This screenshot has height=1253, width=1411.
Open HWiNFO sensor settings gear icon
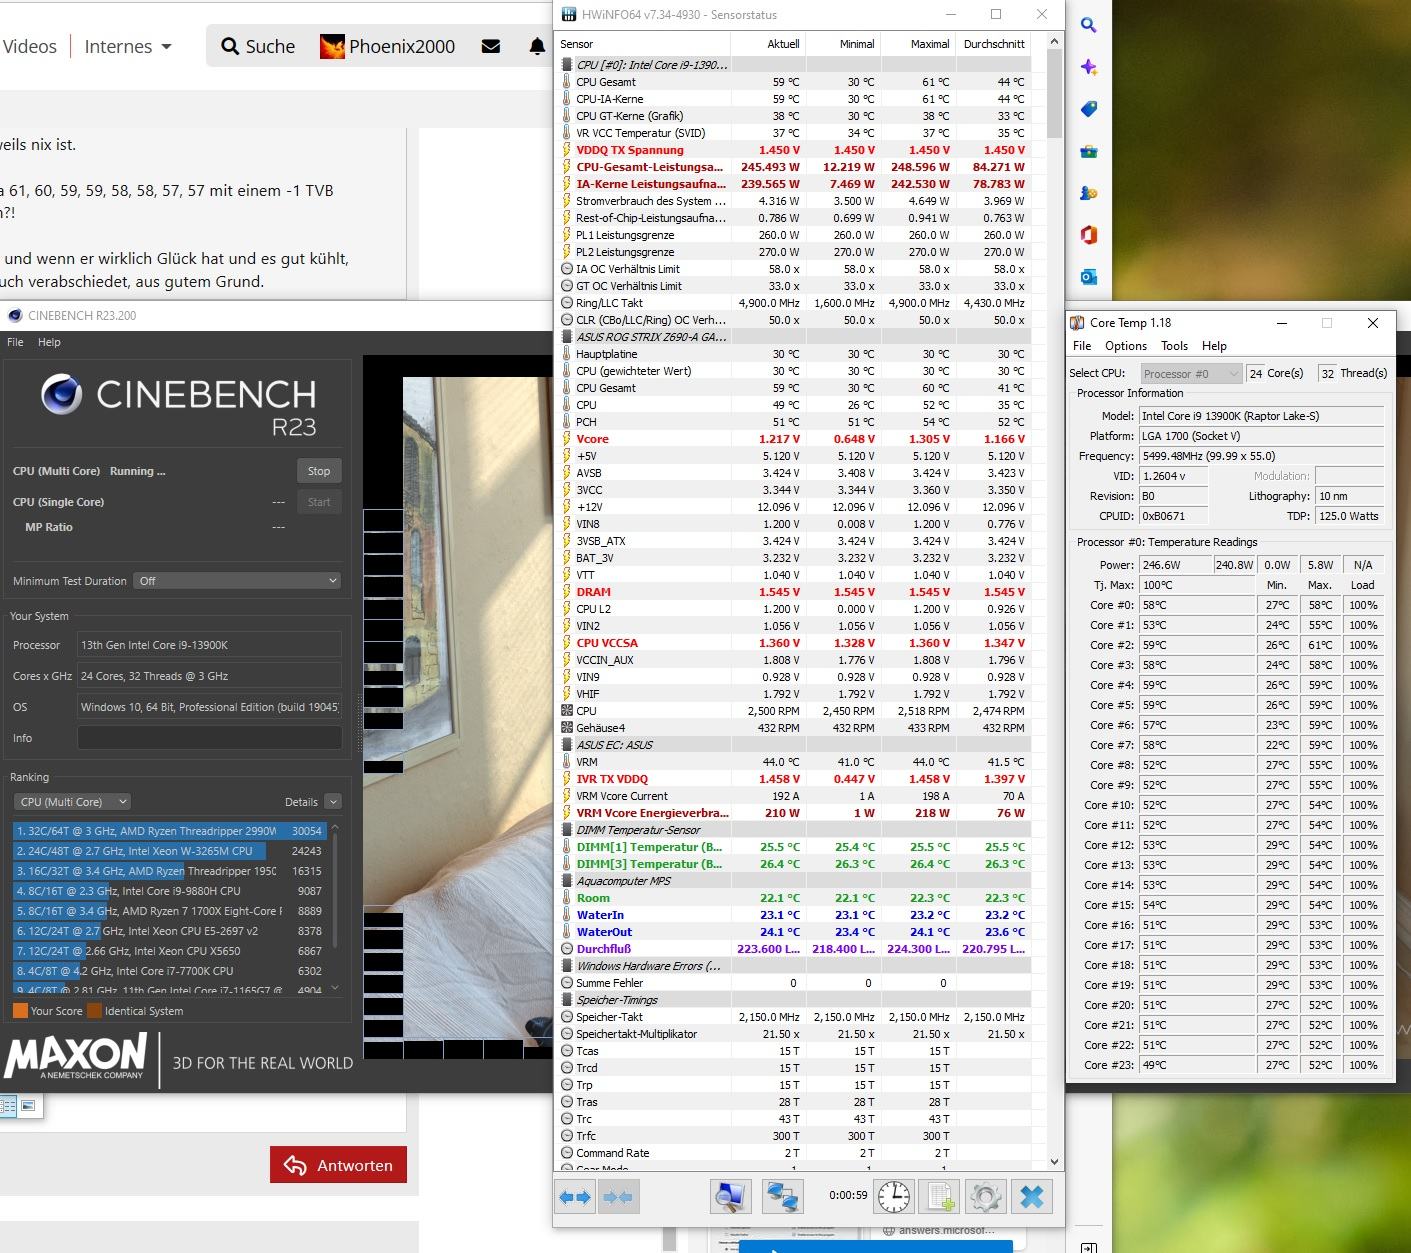pos(985,1197)
